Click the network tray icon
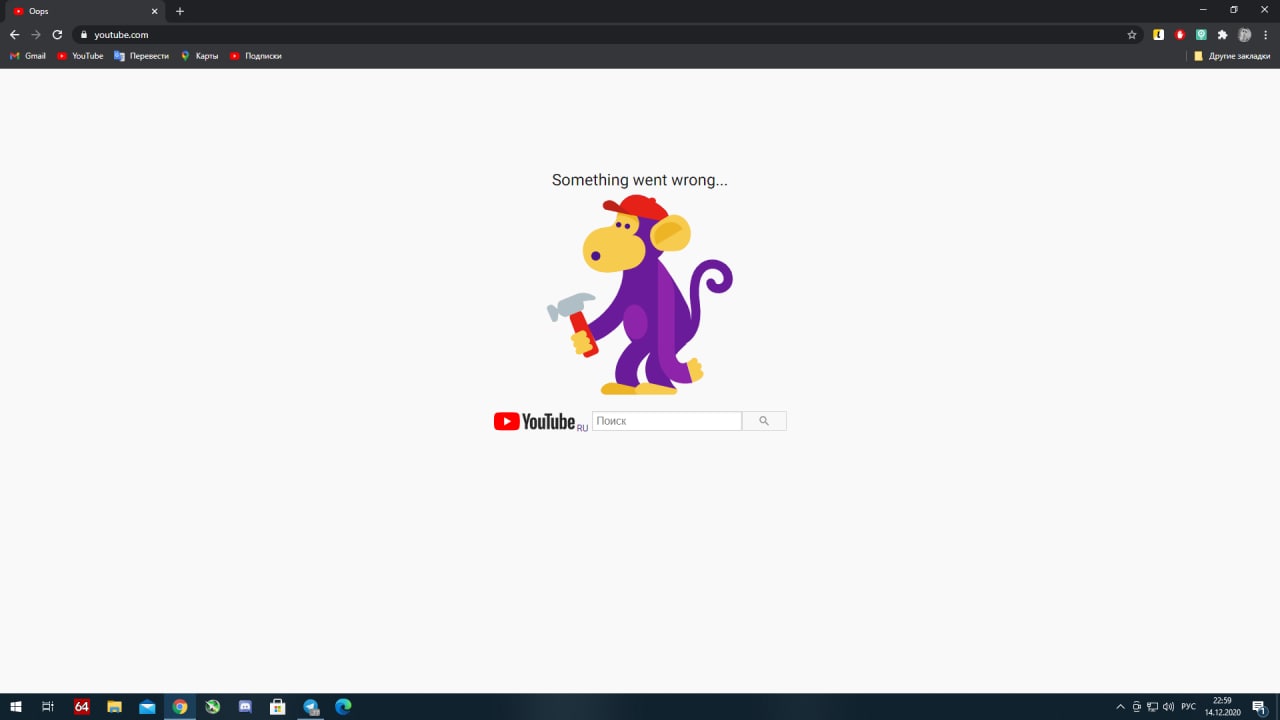Image resolution: width=1280 pixels, height=720 pixels. (1152, 706)
